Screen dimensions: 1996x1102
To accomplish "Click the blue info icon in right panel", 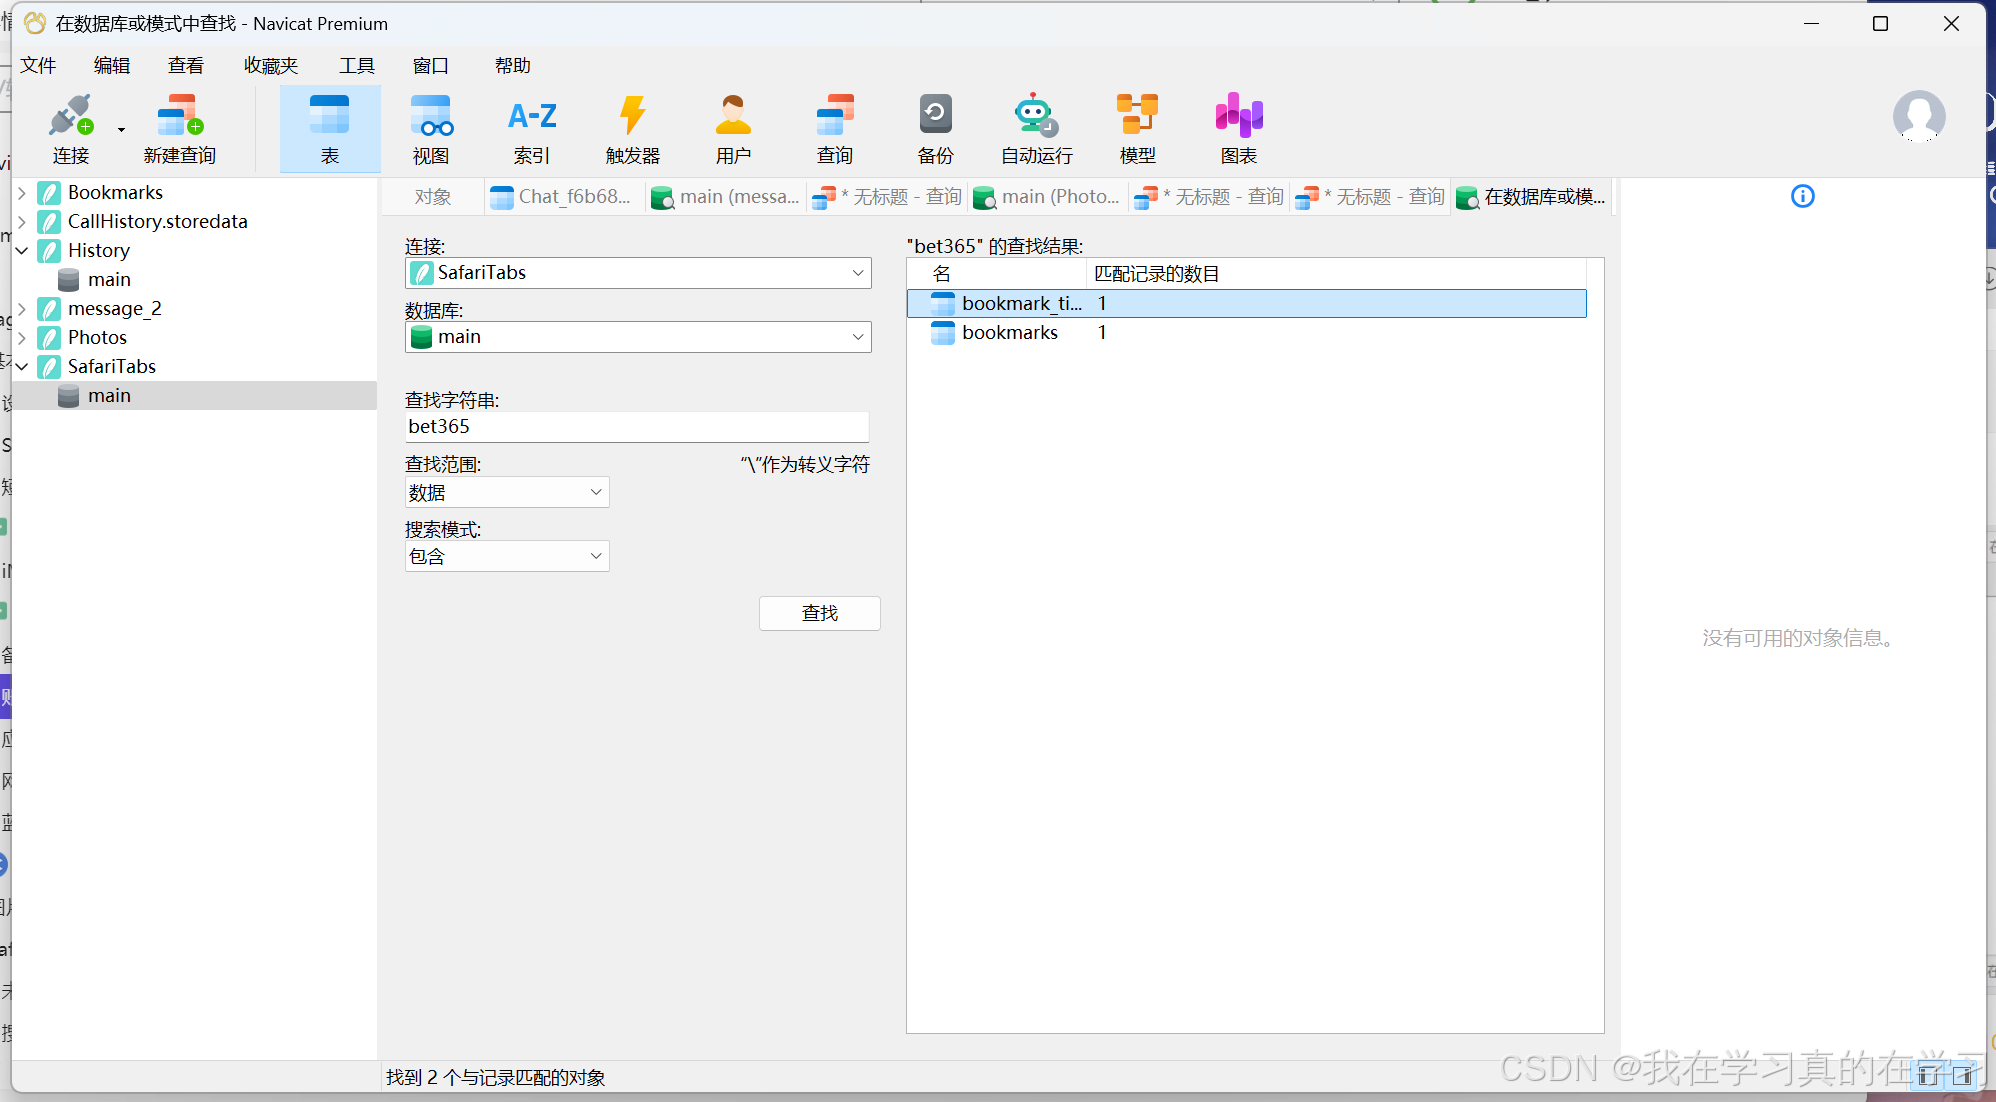I will click(1802, 196).
